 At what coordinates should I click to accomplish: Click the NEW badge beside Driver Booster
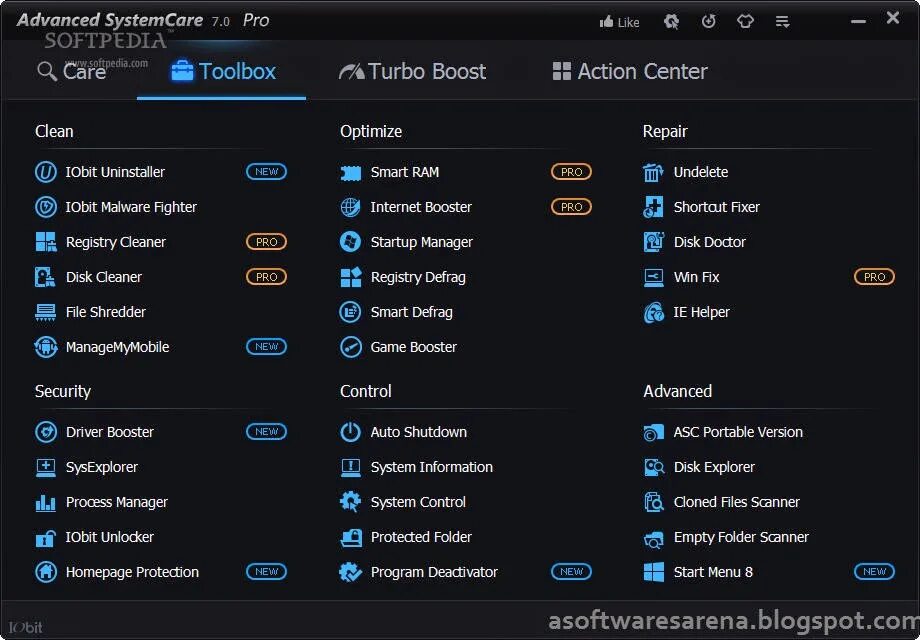(x=266, y=432)
